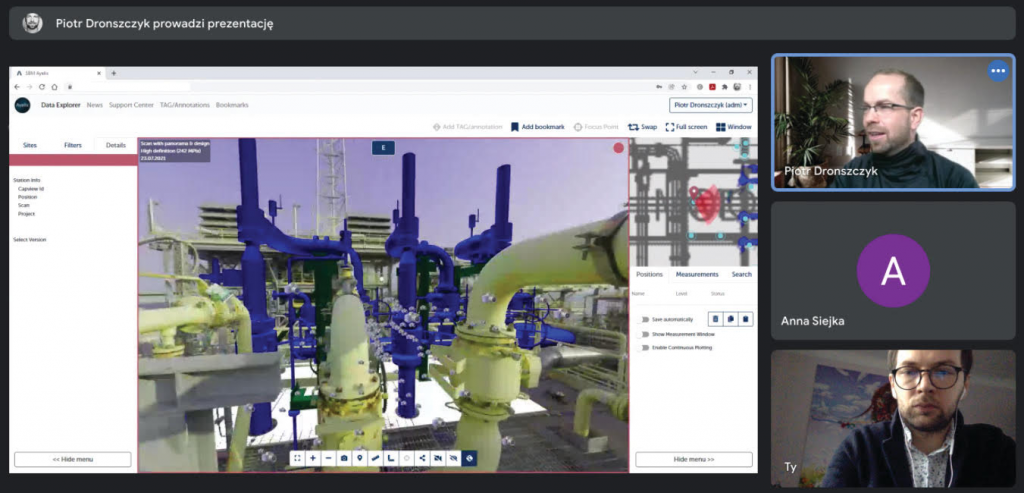Image resolution: width=1024 pixels, height=493 pixels.
Task: Select the ruler measurement tool
Action: point(375,458)
